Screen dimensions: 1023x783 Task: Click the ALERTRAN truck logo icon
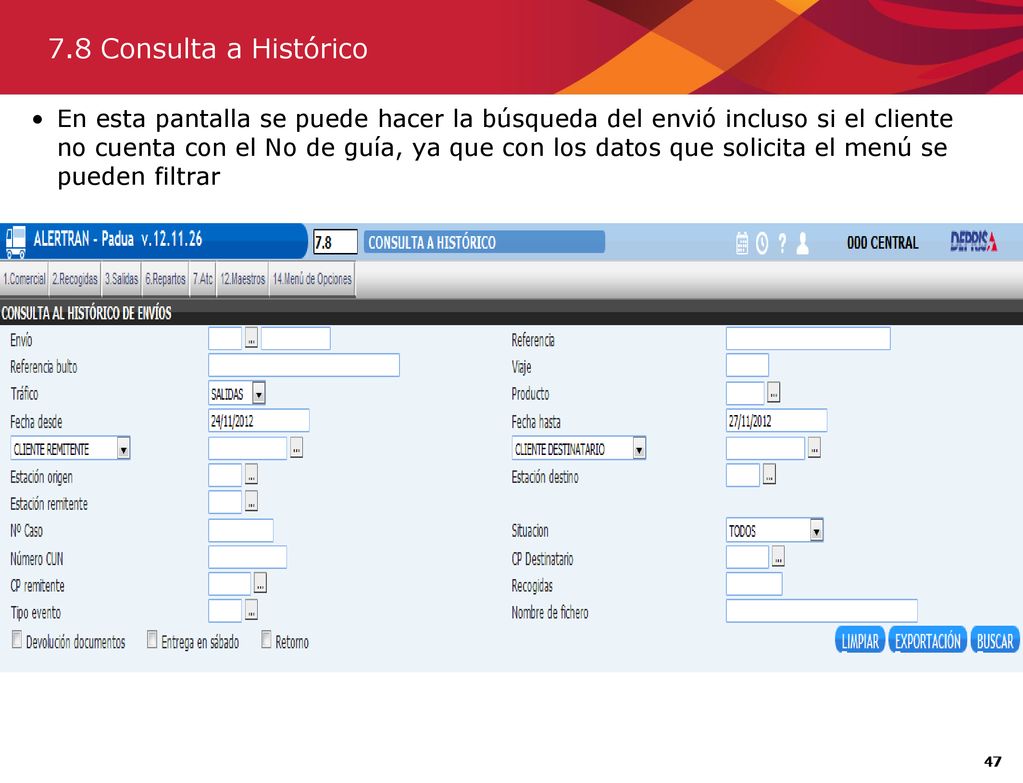click(x=16, y=241)
